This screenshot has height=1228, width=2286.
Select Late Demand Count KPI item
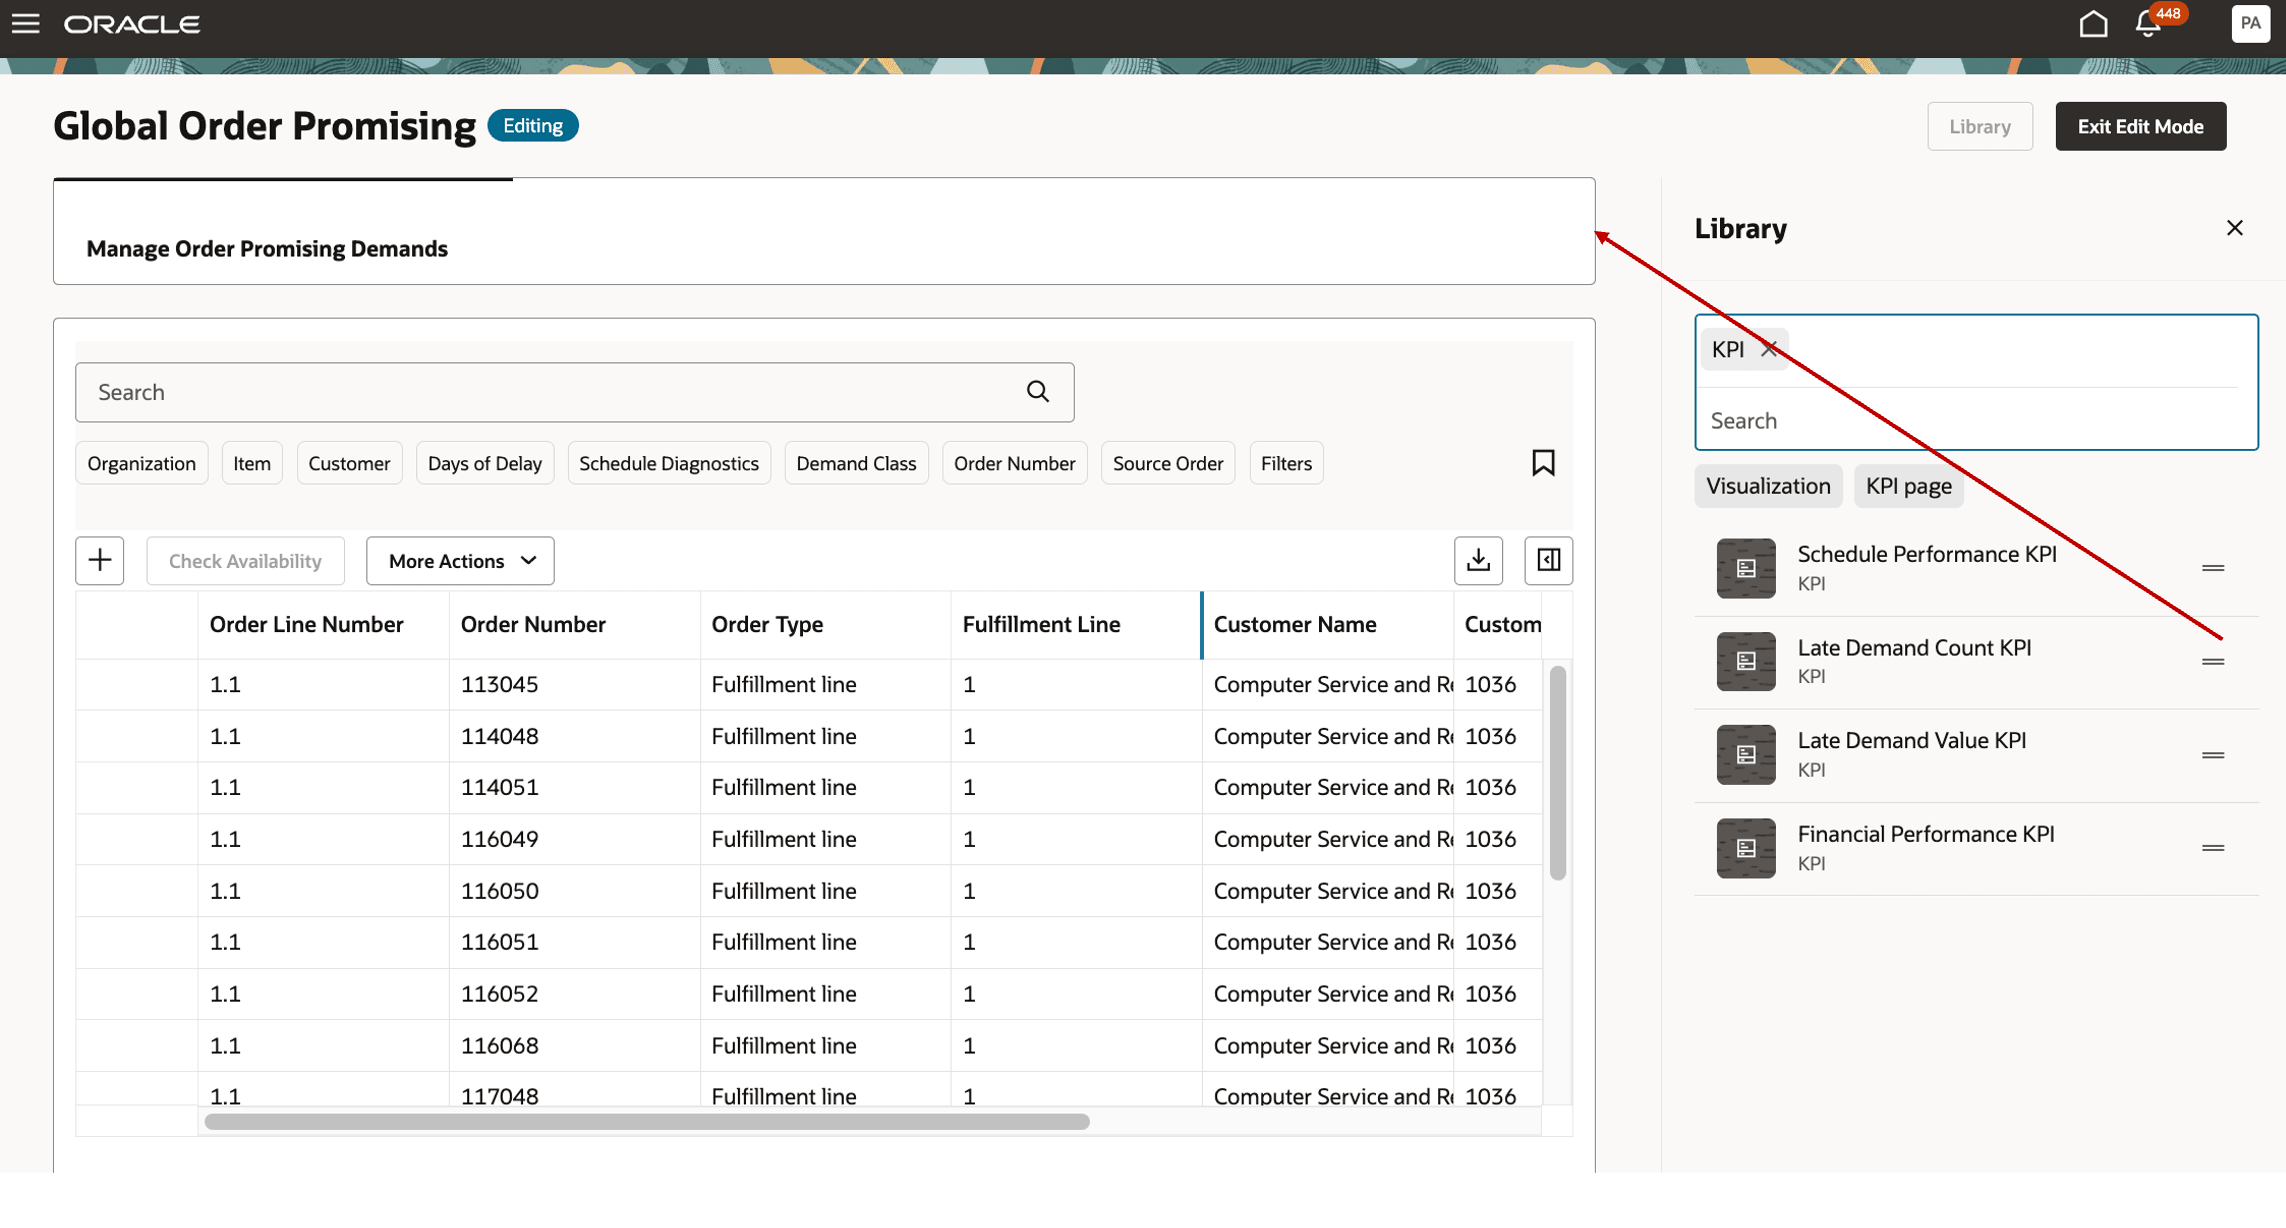1976,661
